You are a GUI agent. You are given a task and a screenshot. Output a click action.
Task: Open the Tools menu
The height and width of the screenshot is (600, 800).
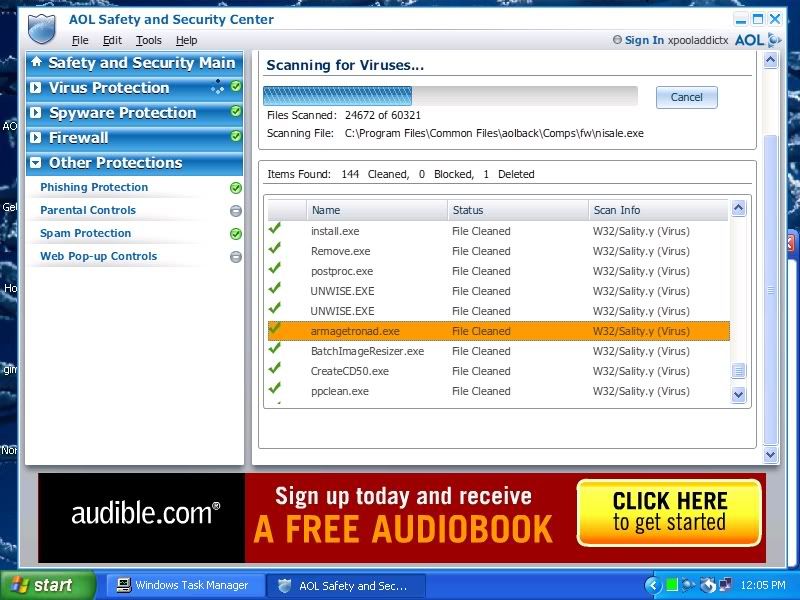tap(148, 40)
